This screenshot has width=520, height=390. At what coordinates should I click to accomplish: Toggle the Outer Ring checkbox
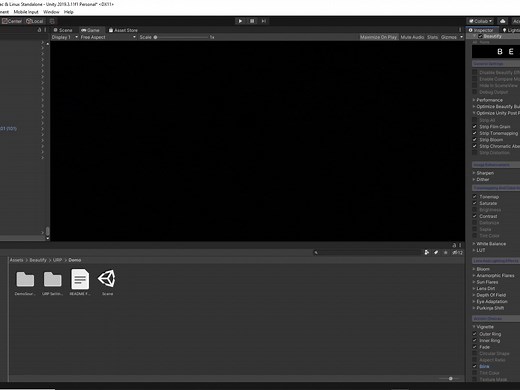tap(474, 334)
